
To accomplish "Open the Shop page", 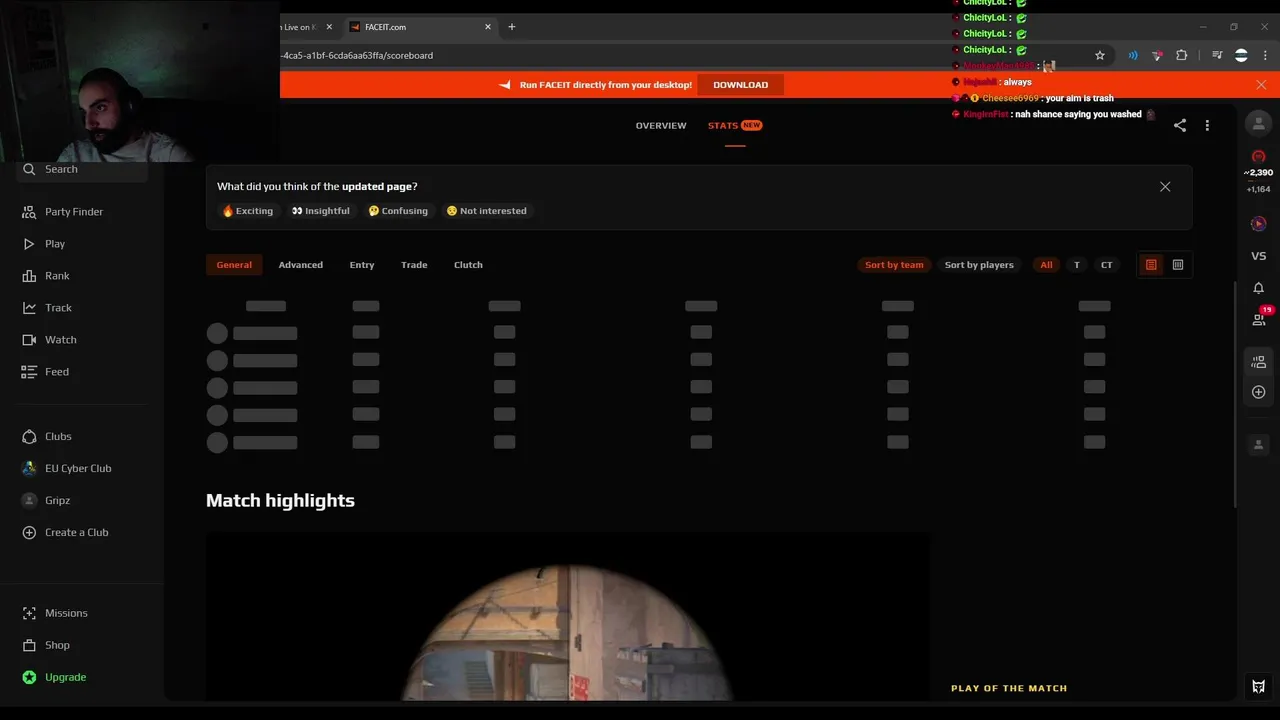I will tap(57, 645).
